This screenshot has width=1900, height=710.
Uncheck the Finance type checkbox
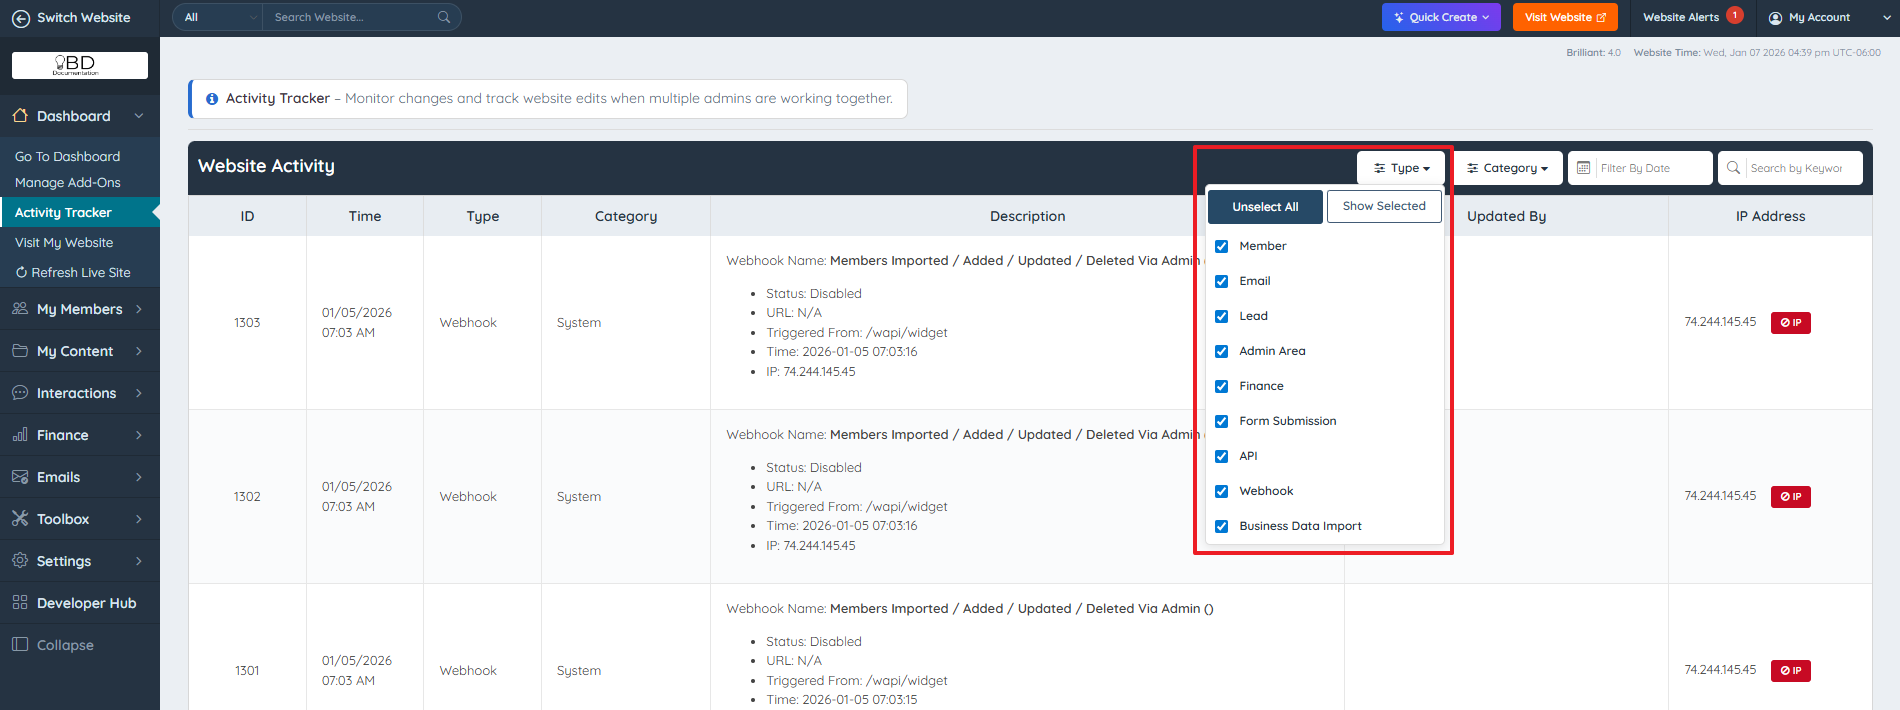point(1221,387)
